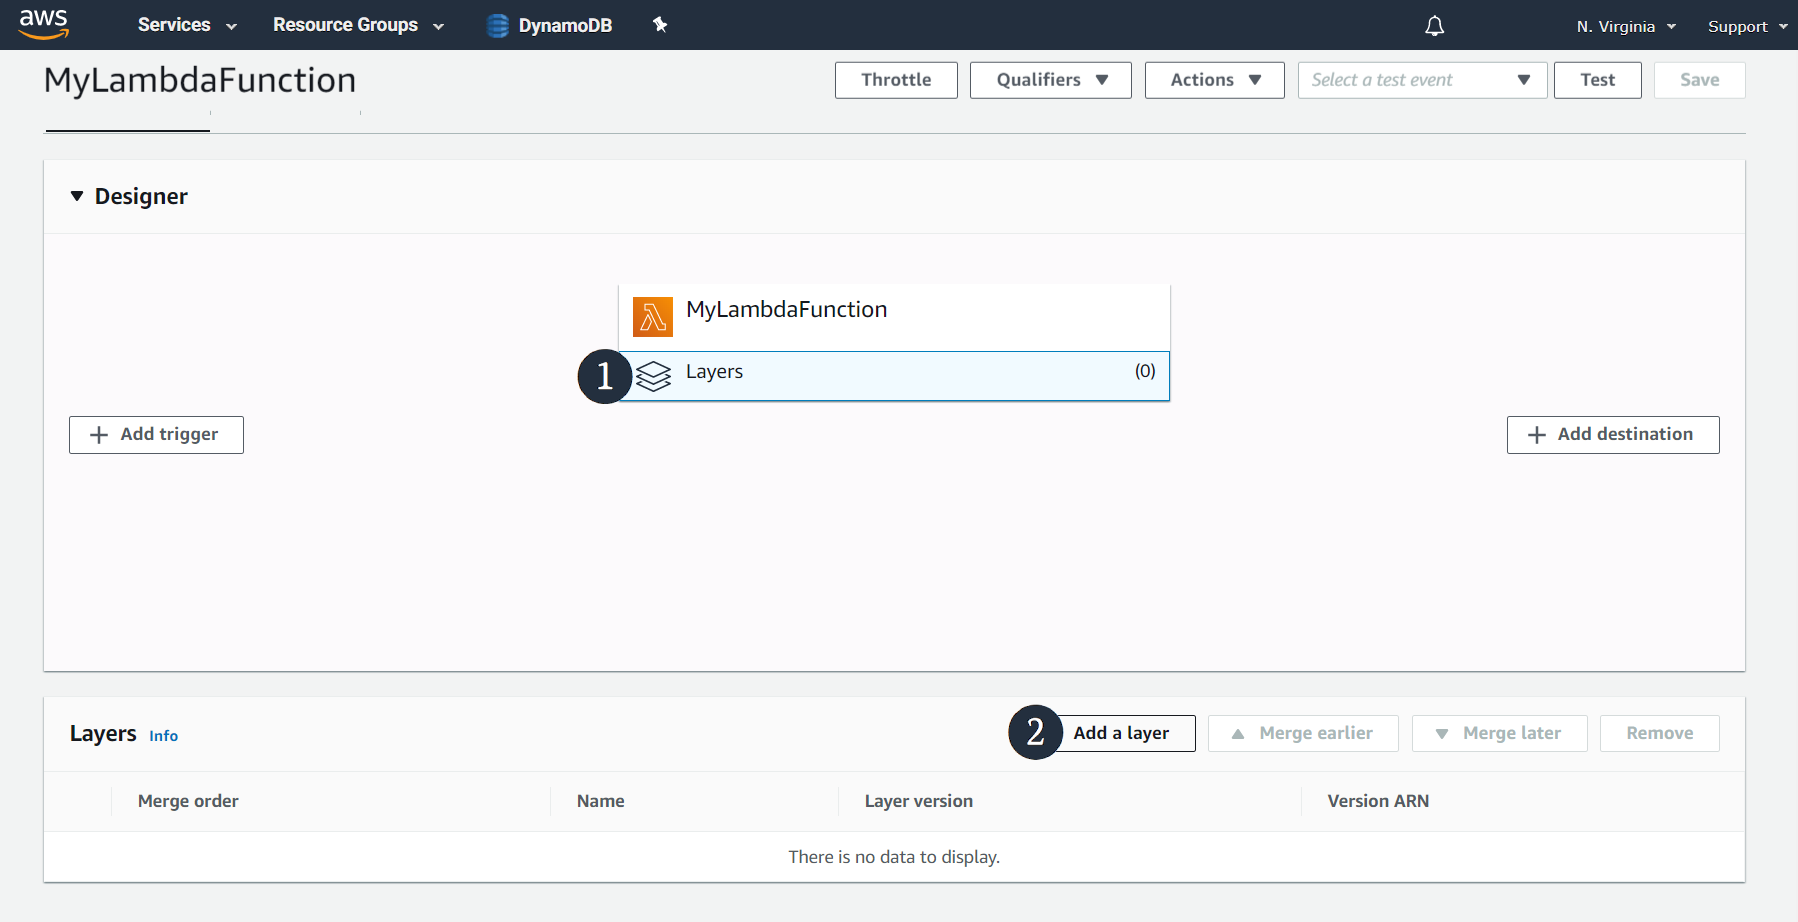This screenshot has width=1798, height=922.
Task: Click the Layers stack icon in Designer
Action: [x=654, y=376]
